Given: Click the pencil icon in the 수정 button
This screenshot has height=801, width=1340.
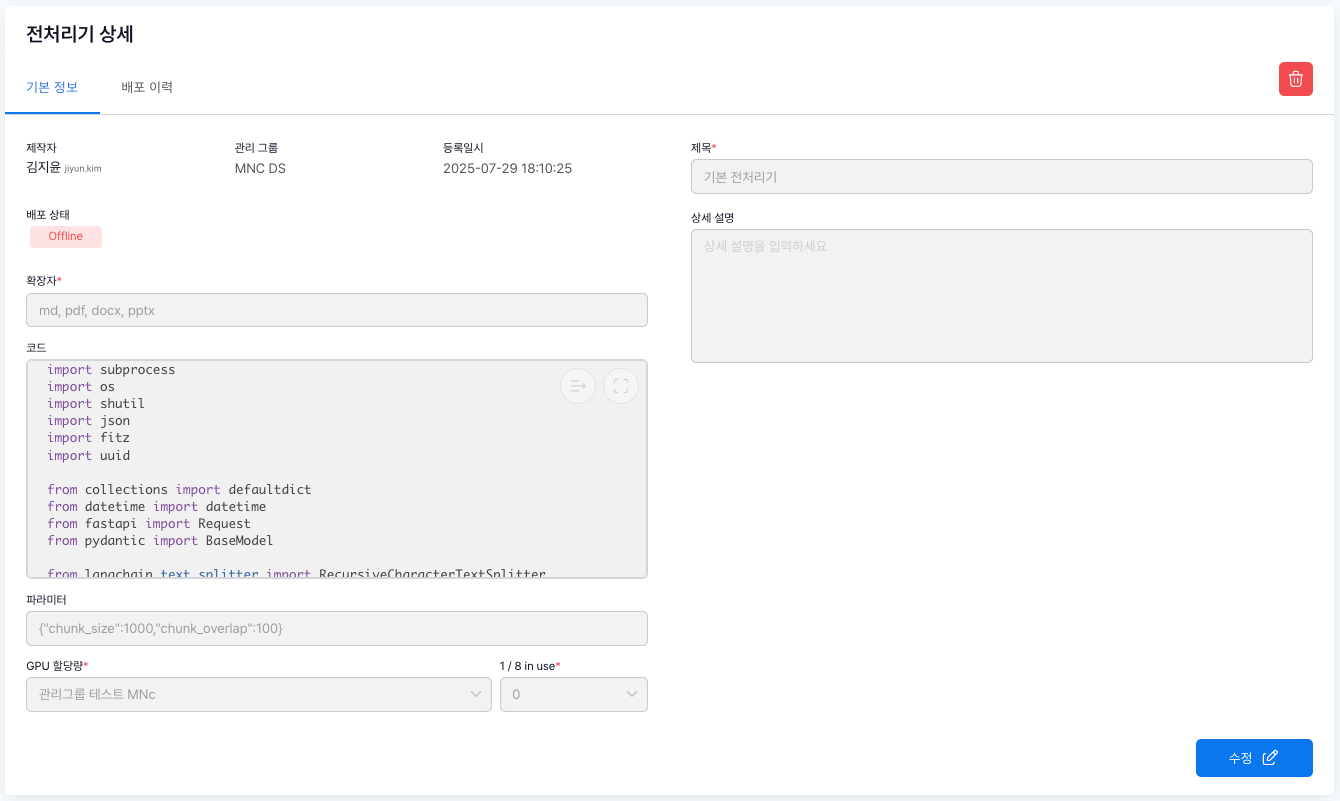Looking at the screenshot, I should point(1270,758).
